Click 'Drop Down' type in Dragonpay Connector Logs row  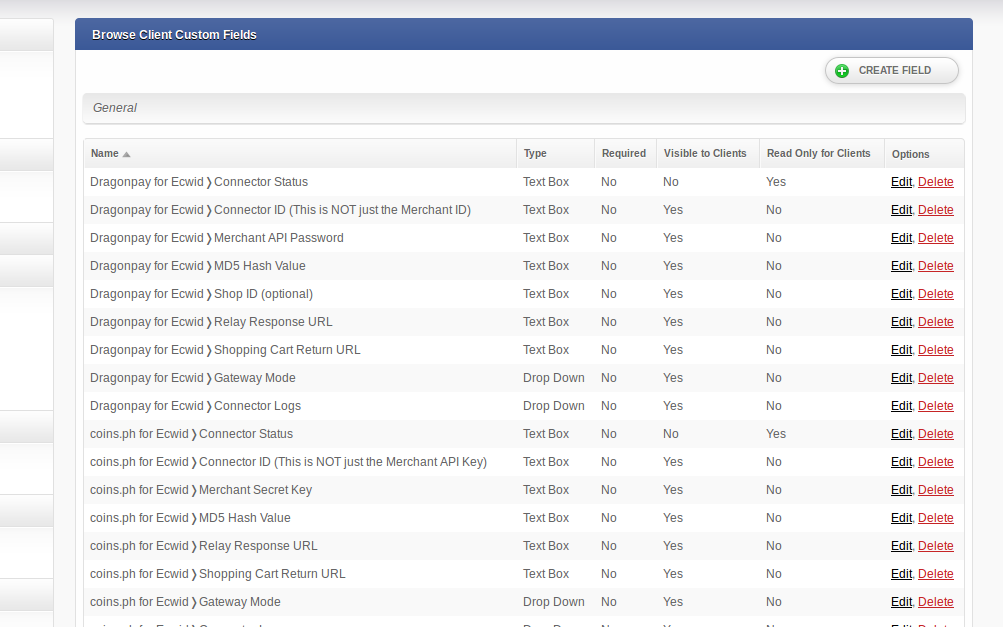tap(553, 406)
